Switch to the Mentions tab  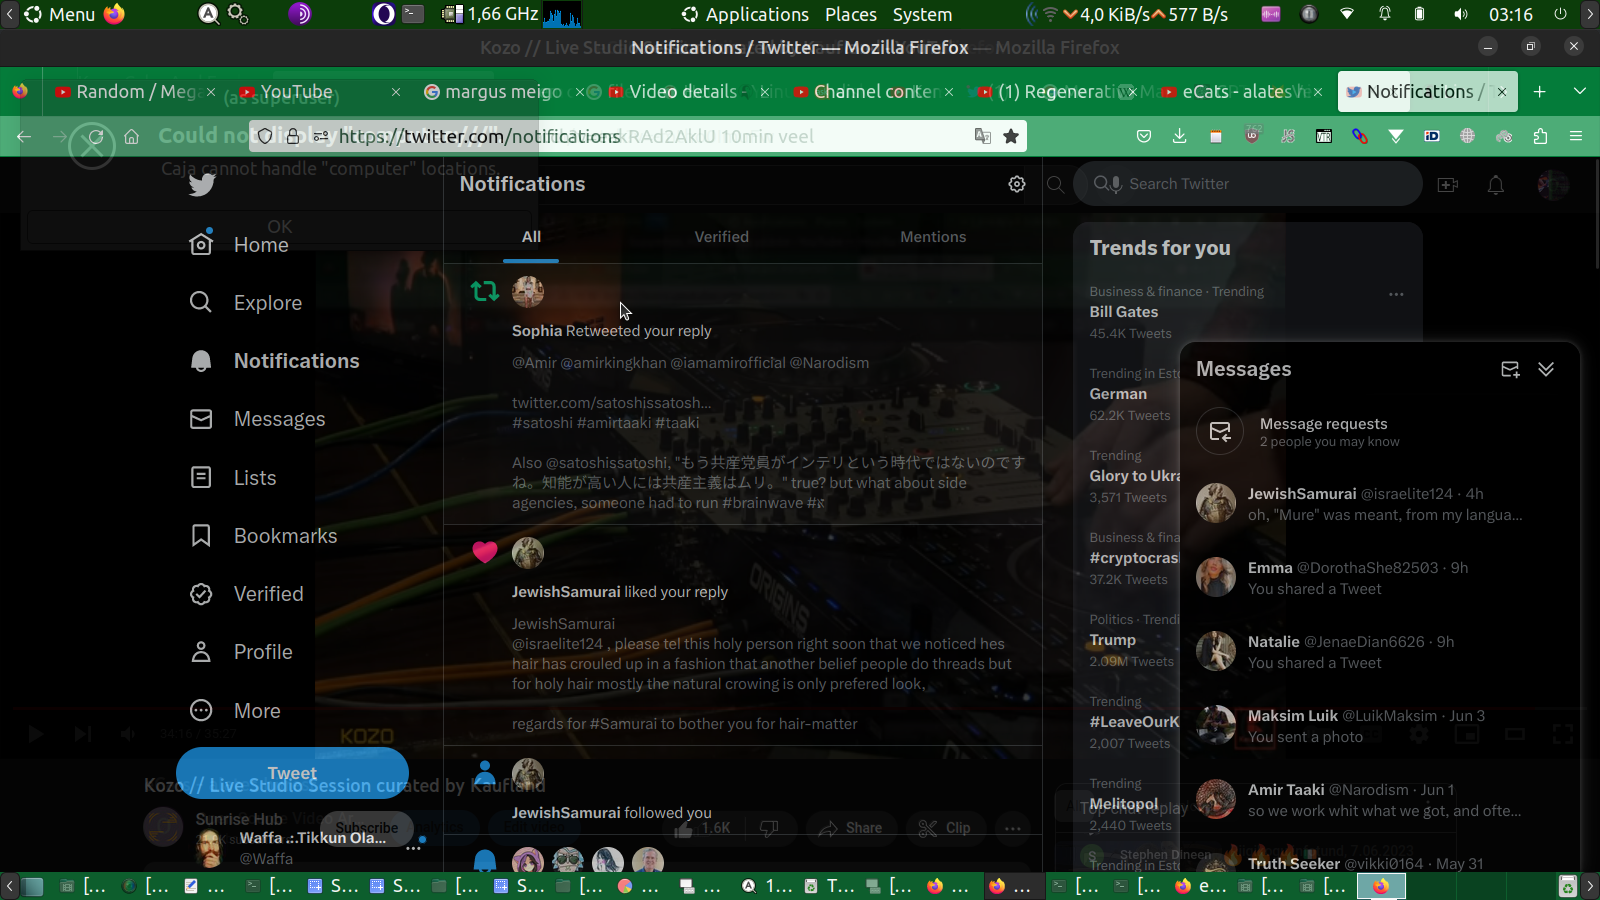click(x=933, y=237)
